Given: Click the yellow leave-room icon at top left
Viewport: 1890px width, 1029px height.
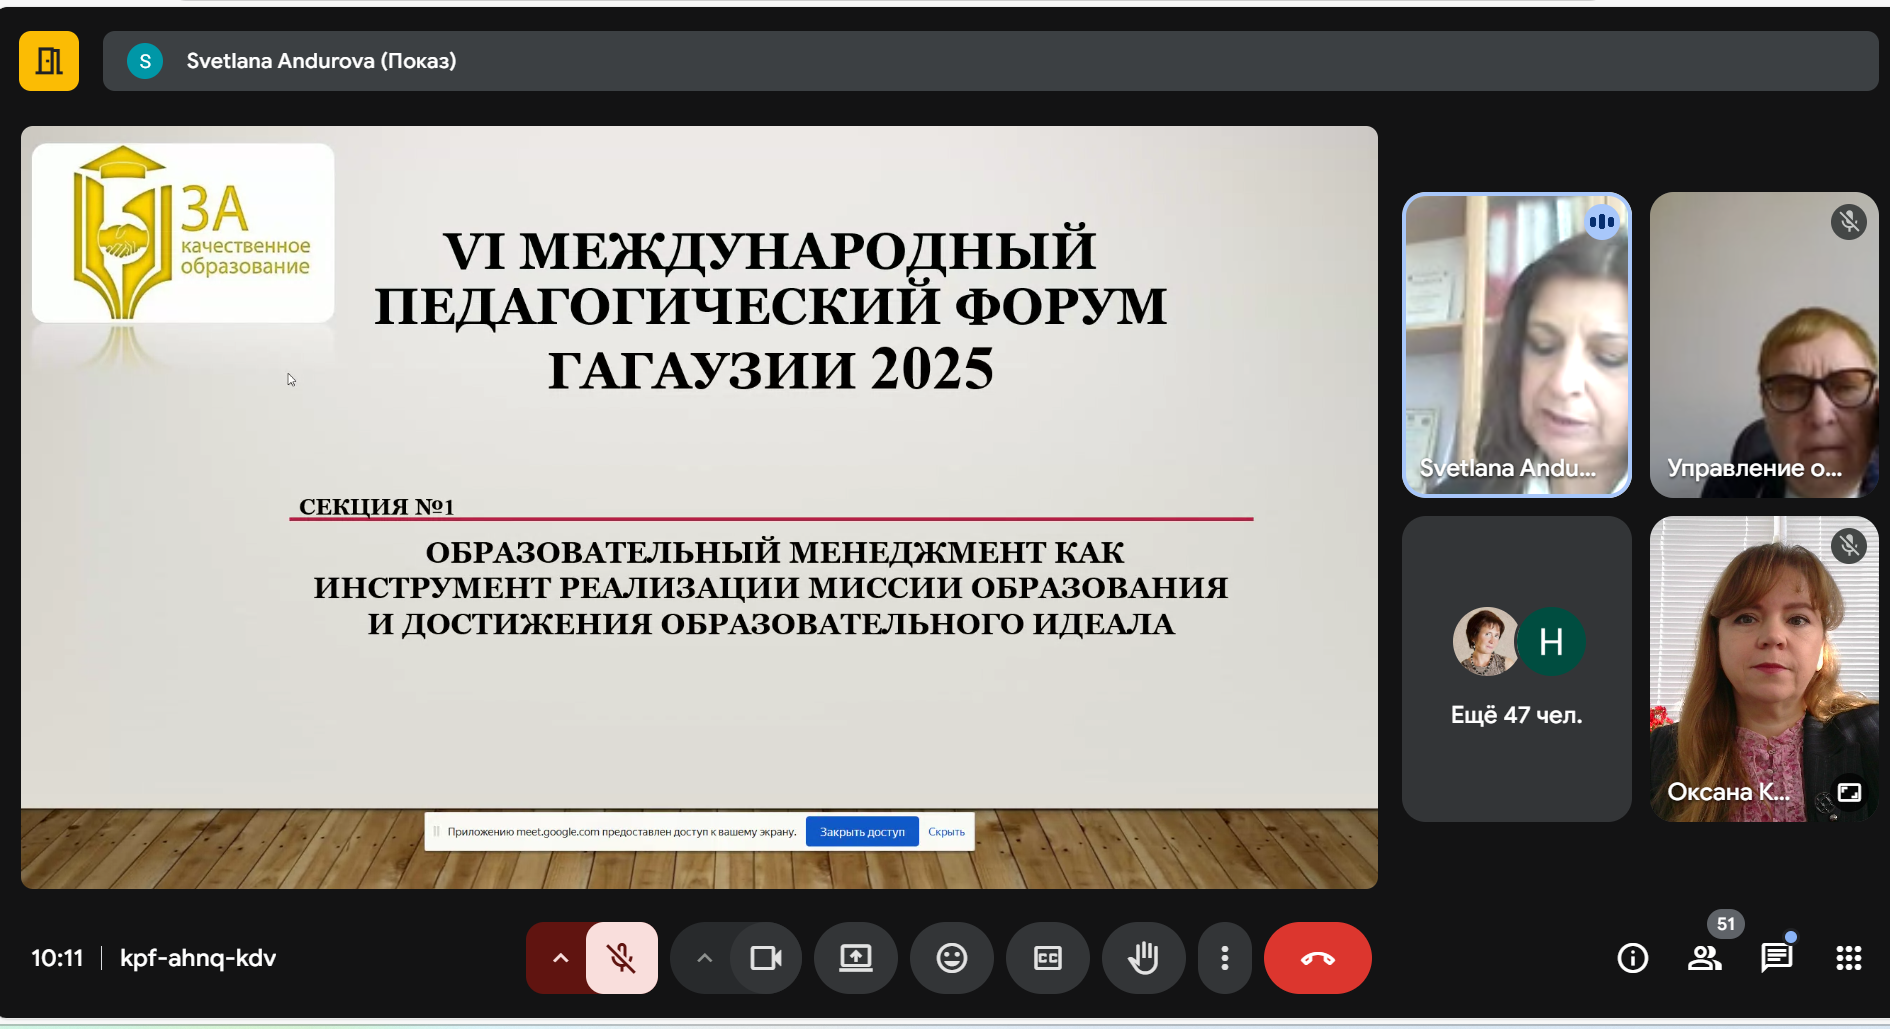Looking at the screenshot, I should [49, 61].
